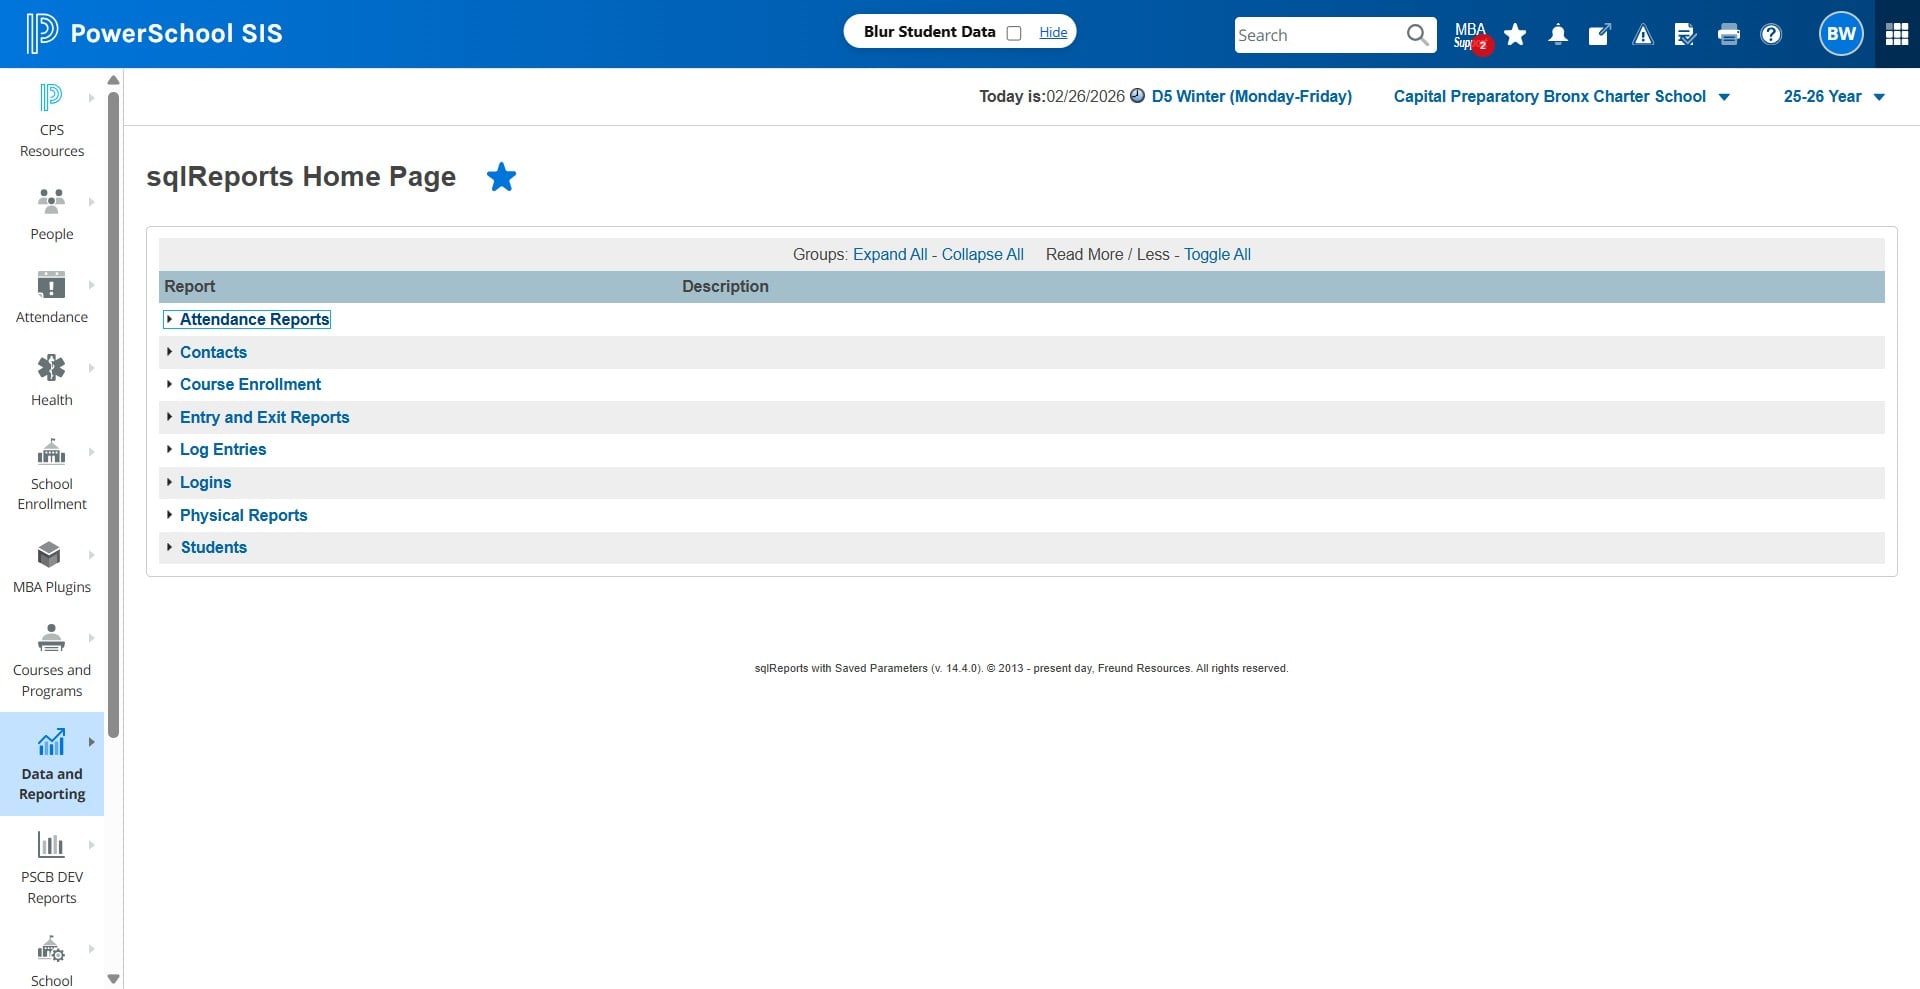Click Hide link in blur banner
The height and width of the screenshot is (989, 1920).
click(x=1053, y=32)
